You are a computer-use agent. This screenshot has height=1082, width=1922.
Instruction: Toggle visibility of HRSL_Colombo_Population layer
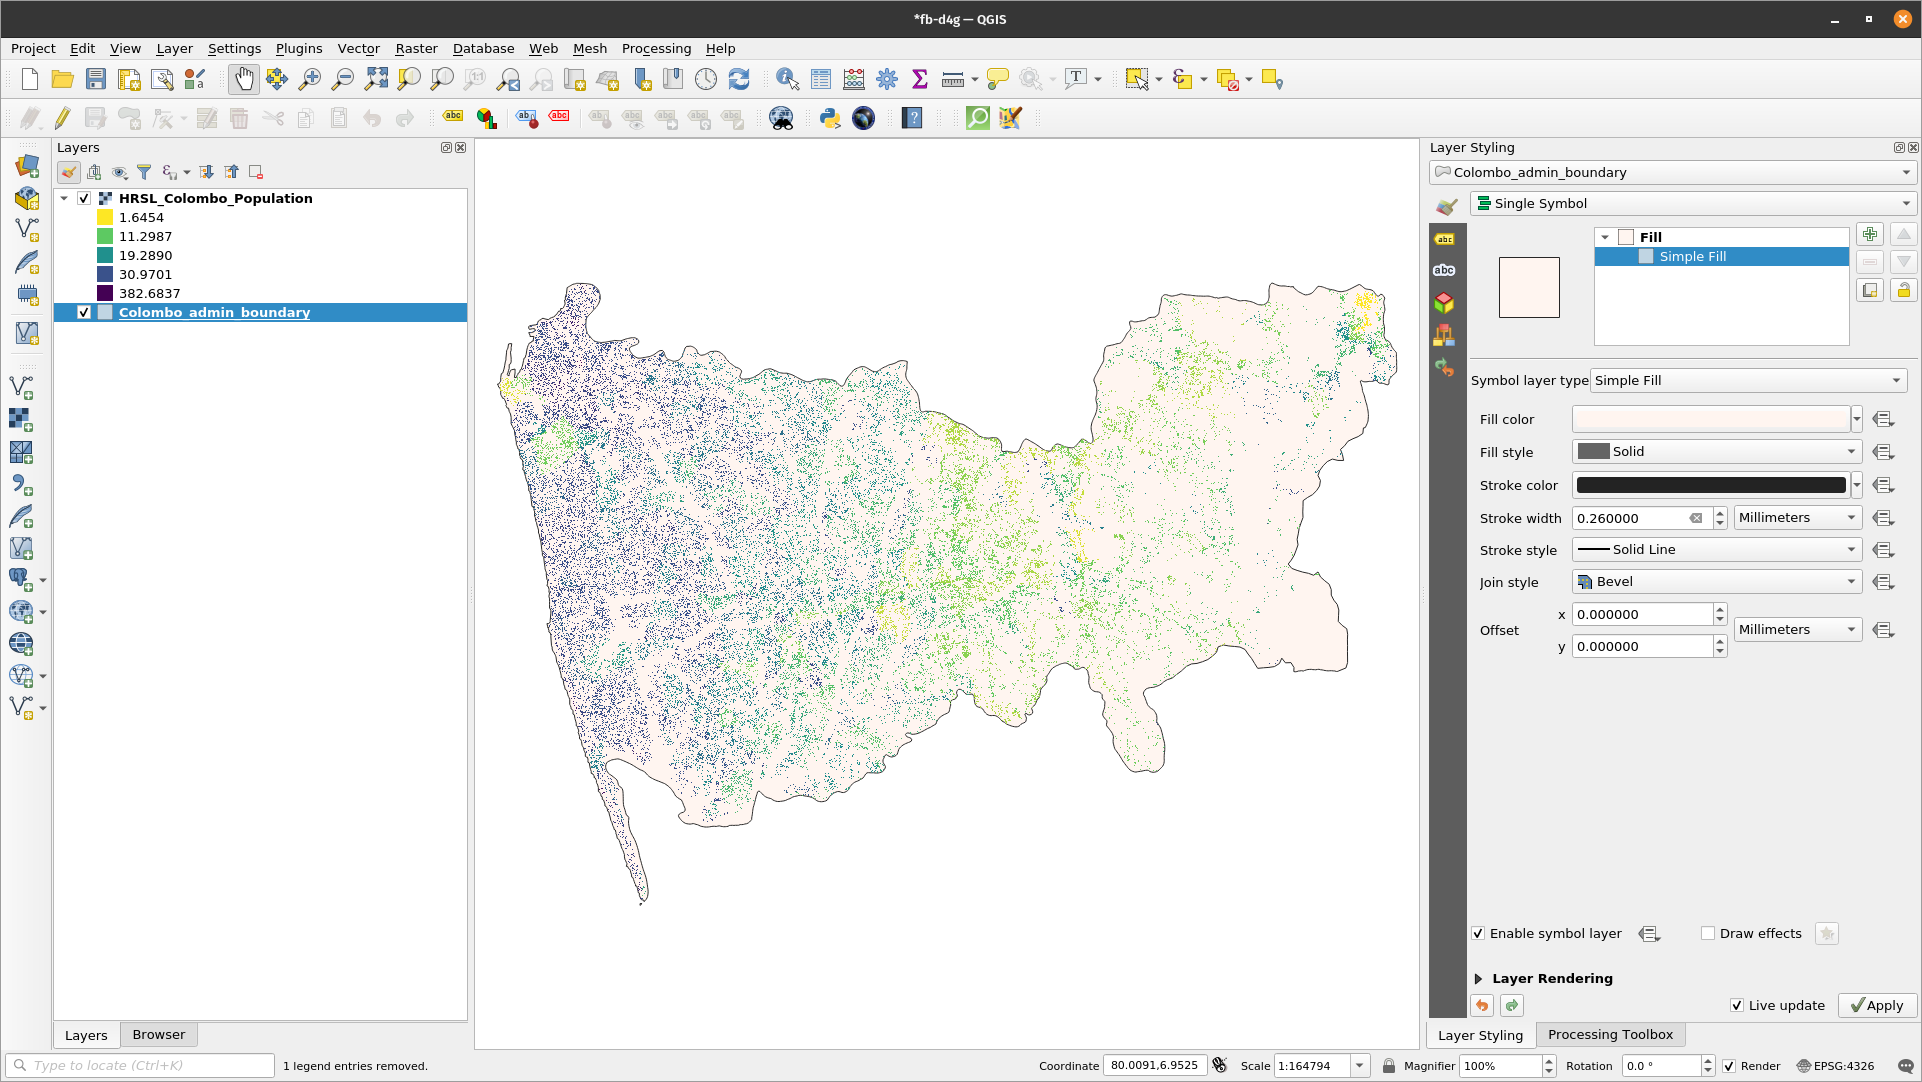tap(82, 198)
